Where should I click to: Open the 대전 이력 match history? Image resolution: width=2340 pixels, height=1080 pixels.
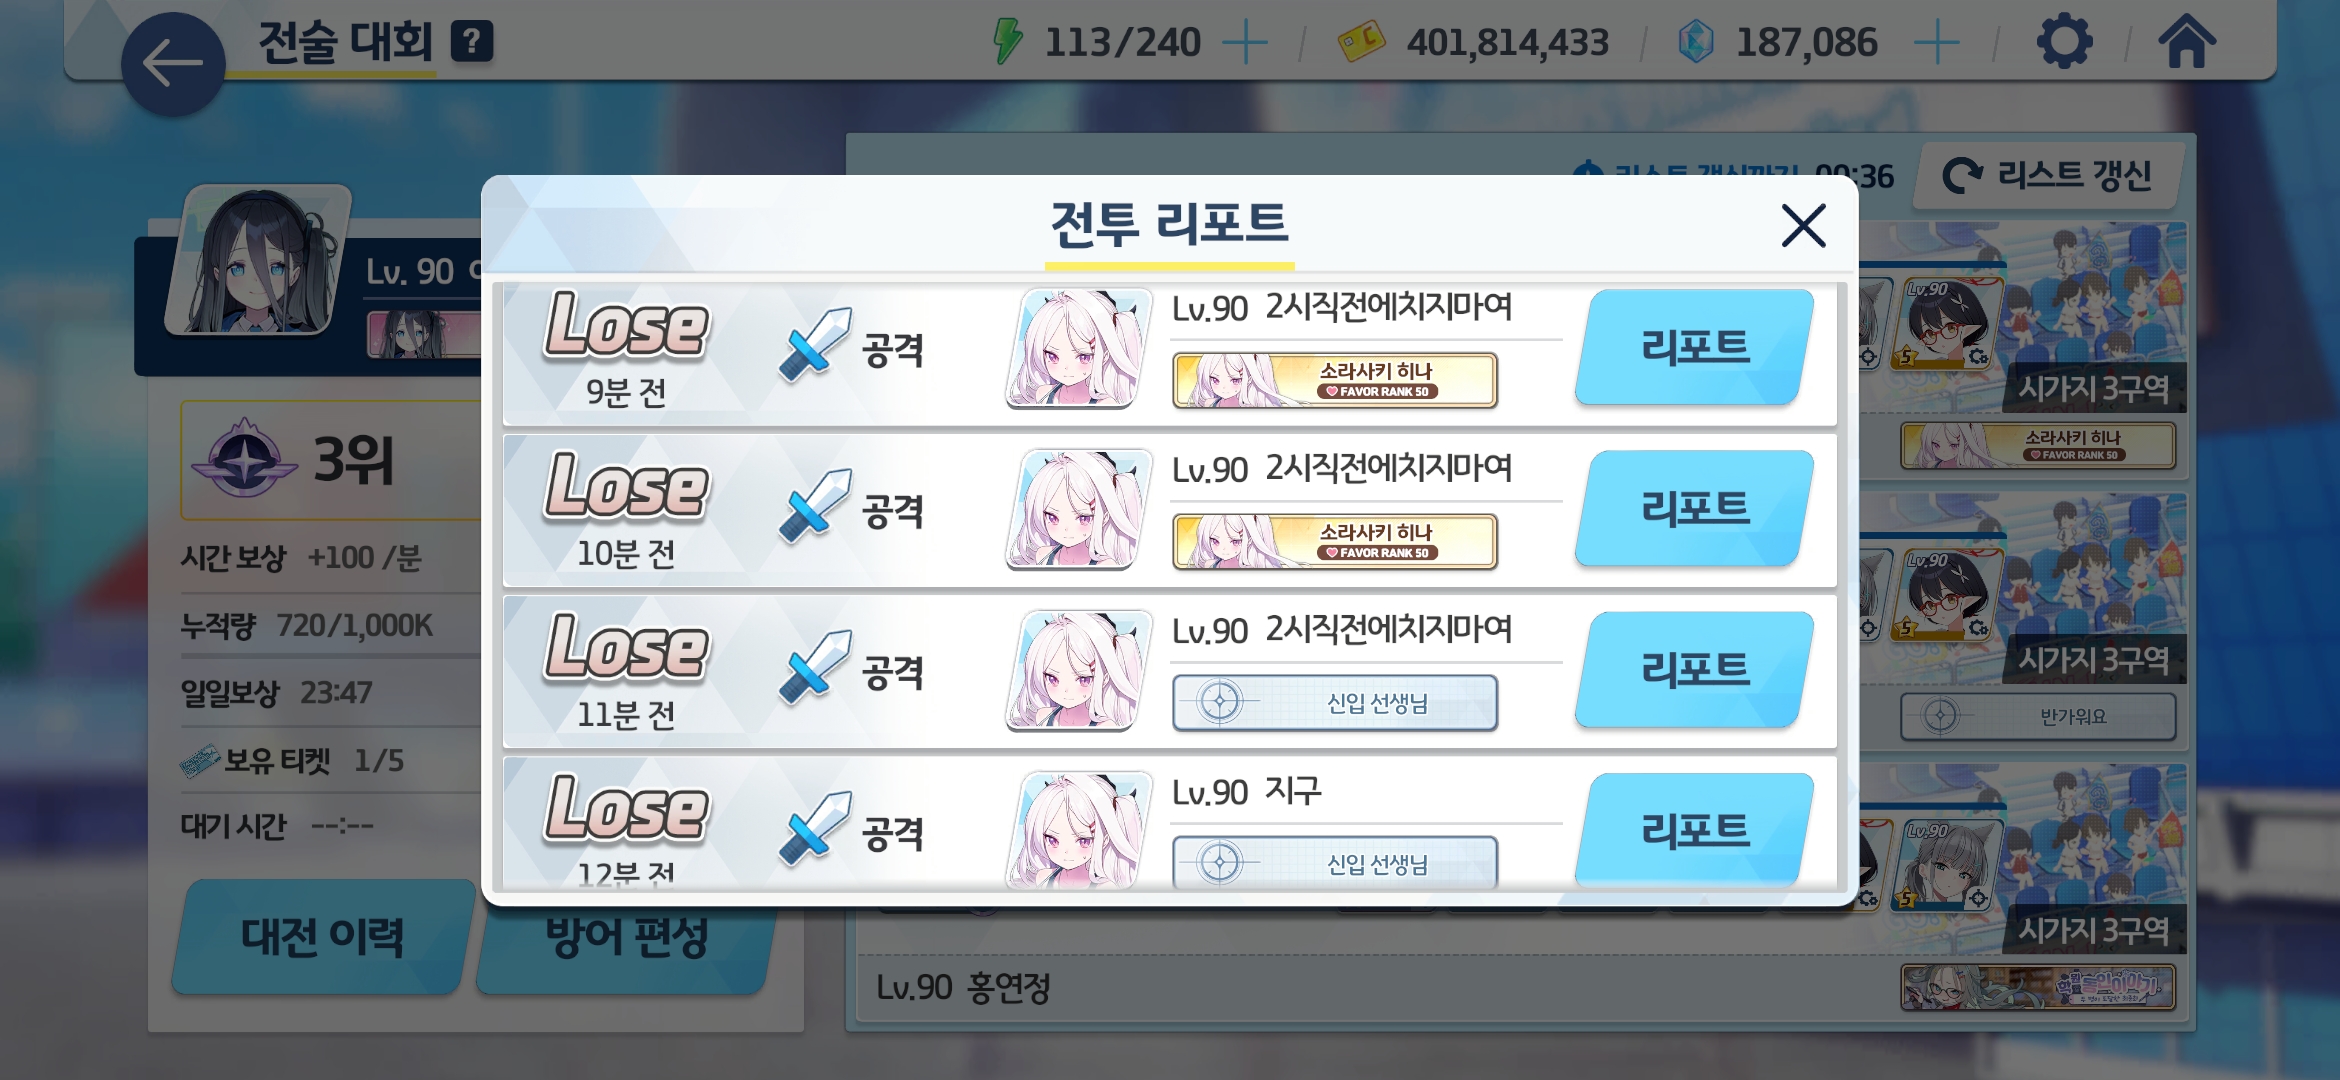point(322,937)
